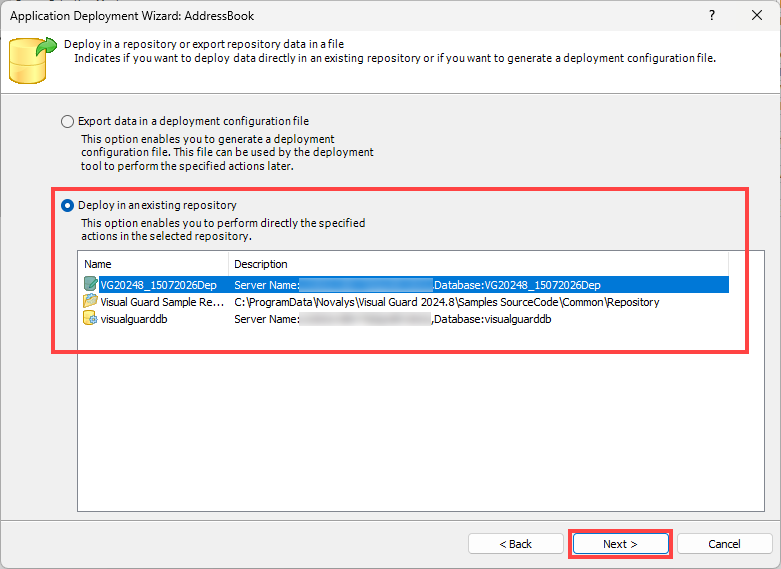Click the Cancel button
Screen dimensions: 781x569
(724, 544)
